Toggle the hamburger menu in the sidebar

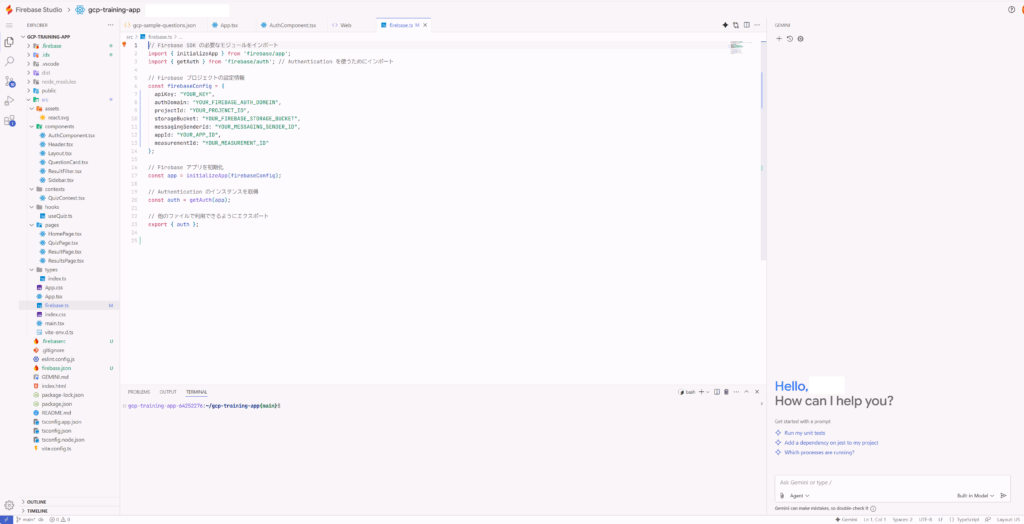point(10,24)
